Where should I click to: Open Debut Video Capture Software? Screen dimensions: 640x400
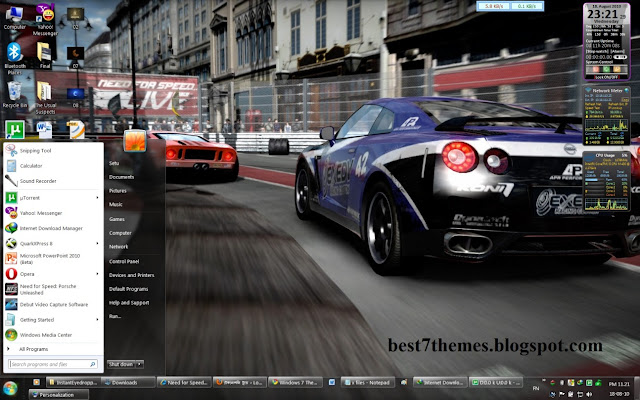[52, 304]
